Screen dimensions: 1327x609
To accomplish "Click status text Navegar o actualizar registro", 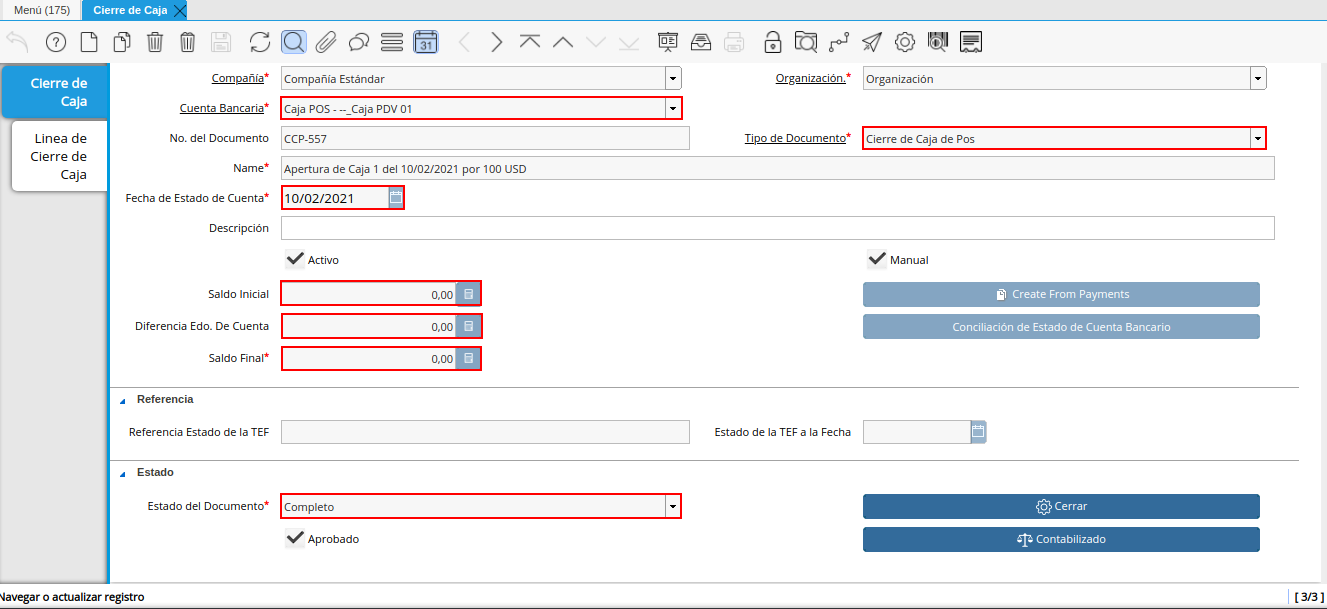I will coord(72,597).
